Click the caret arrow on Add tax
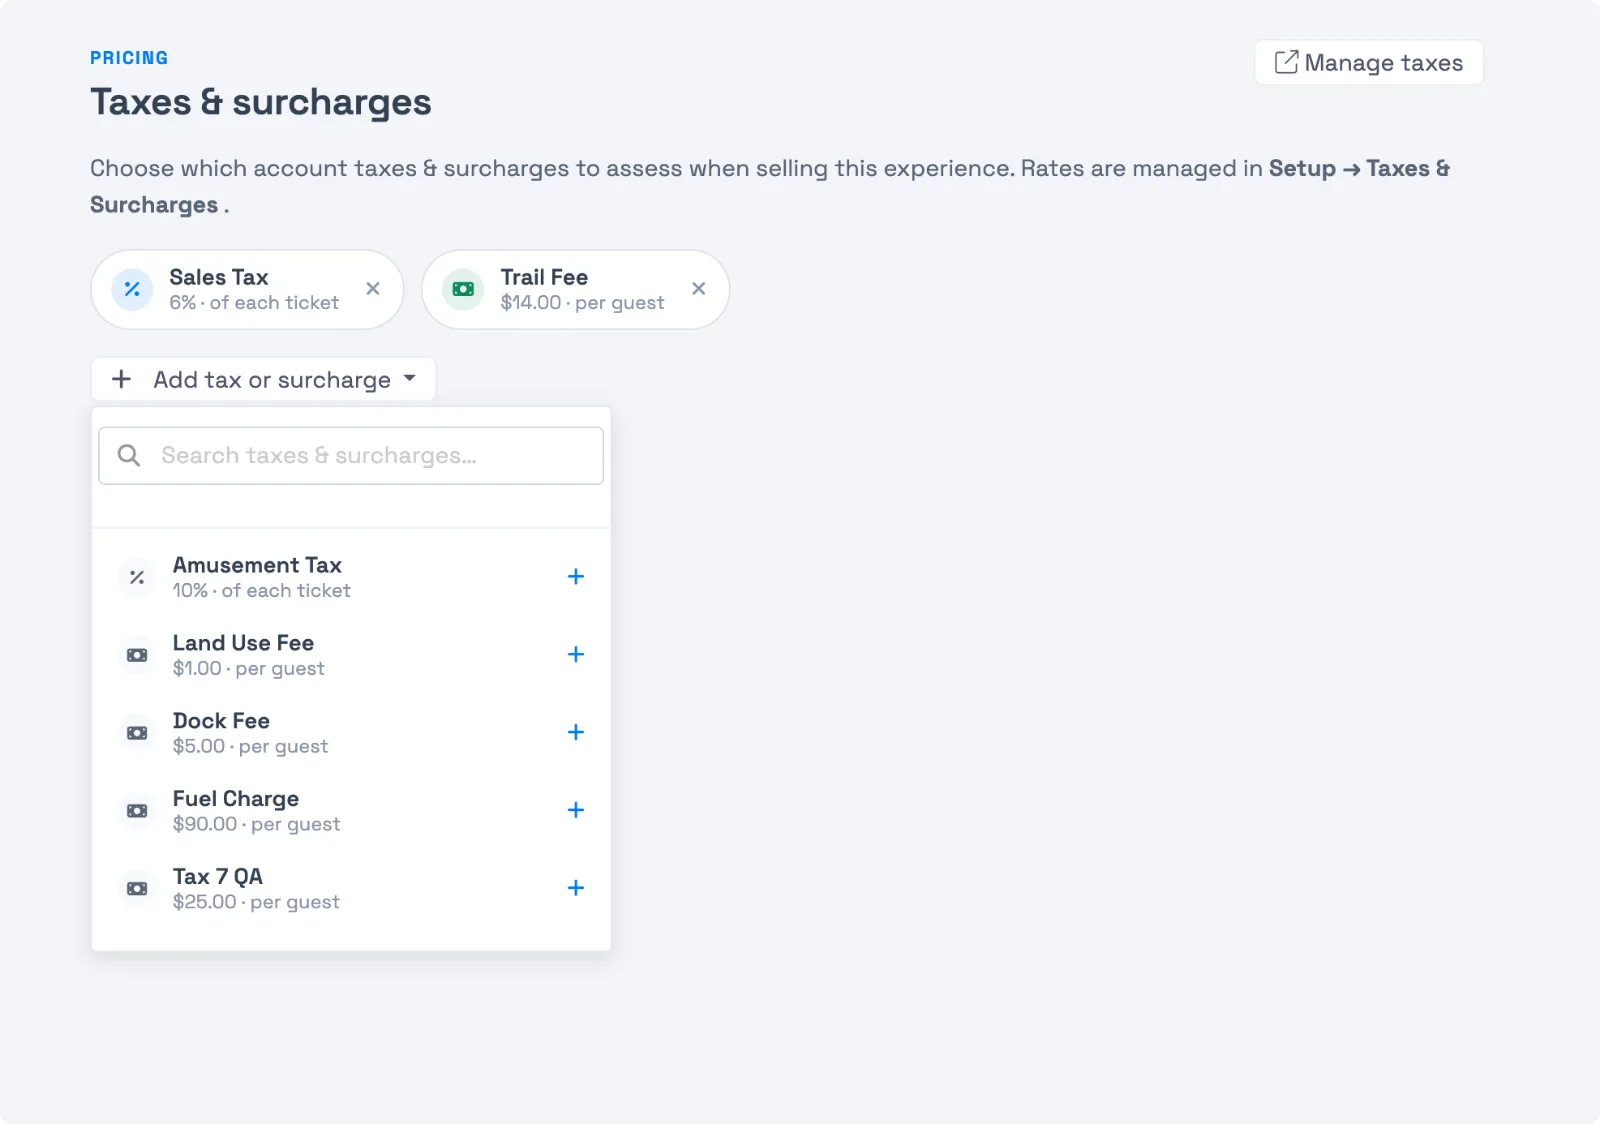Screen dimensions: 1600x1124 (410, 378)
